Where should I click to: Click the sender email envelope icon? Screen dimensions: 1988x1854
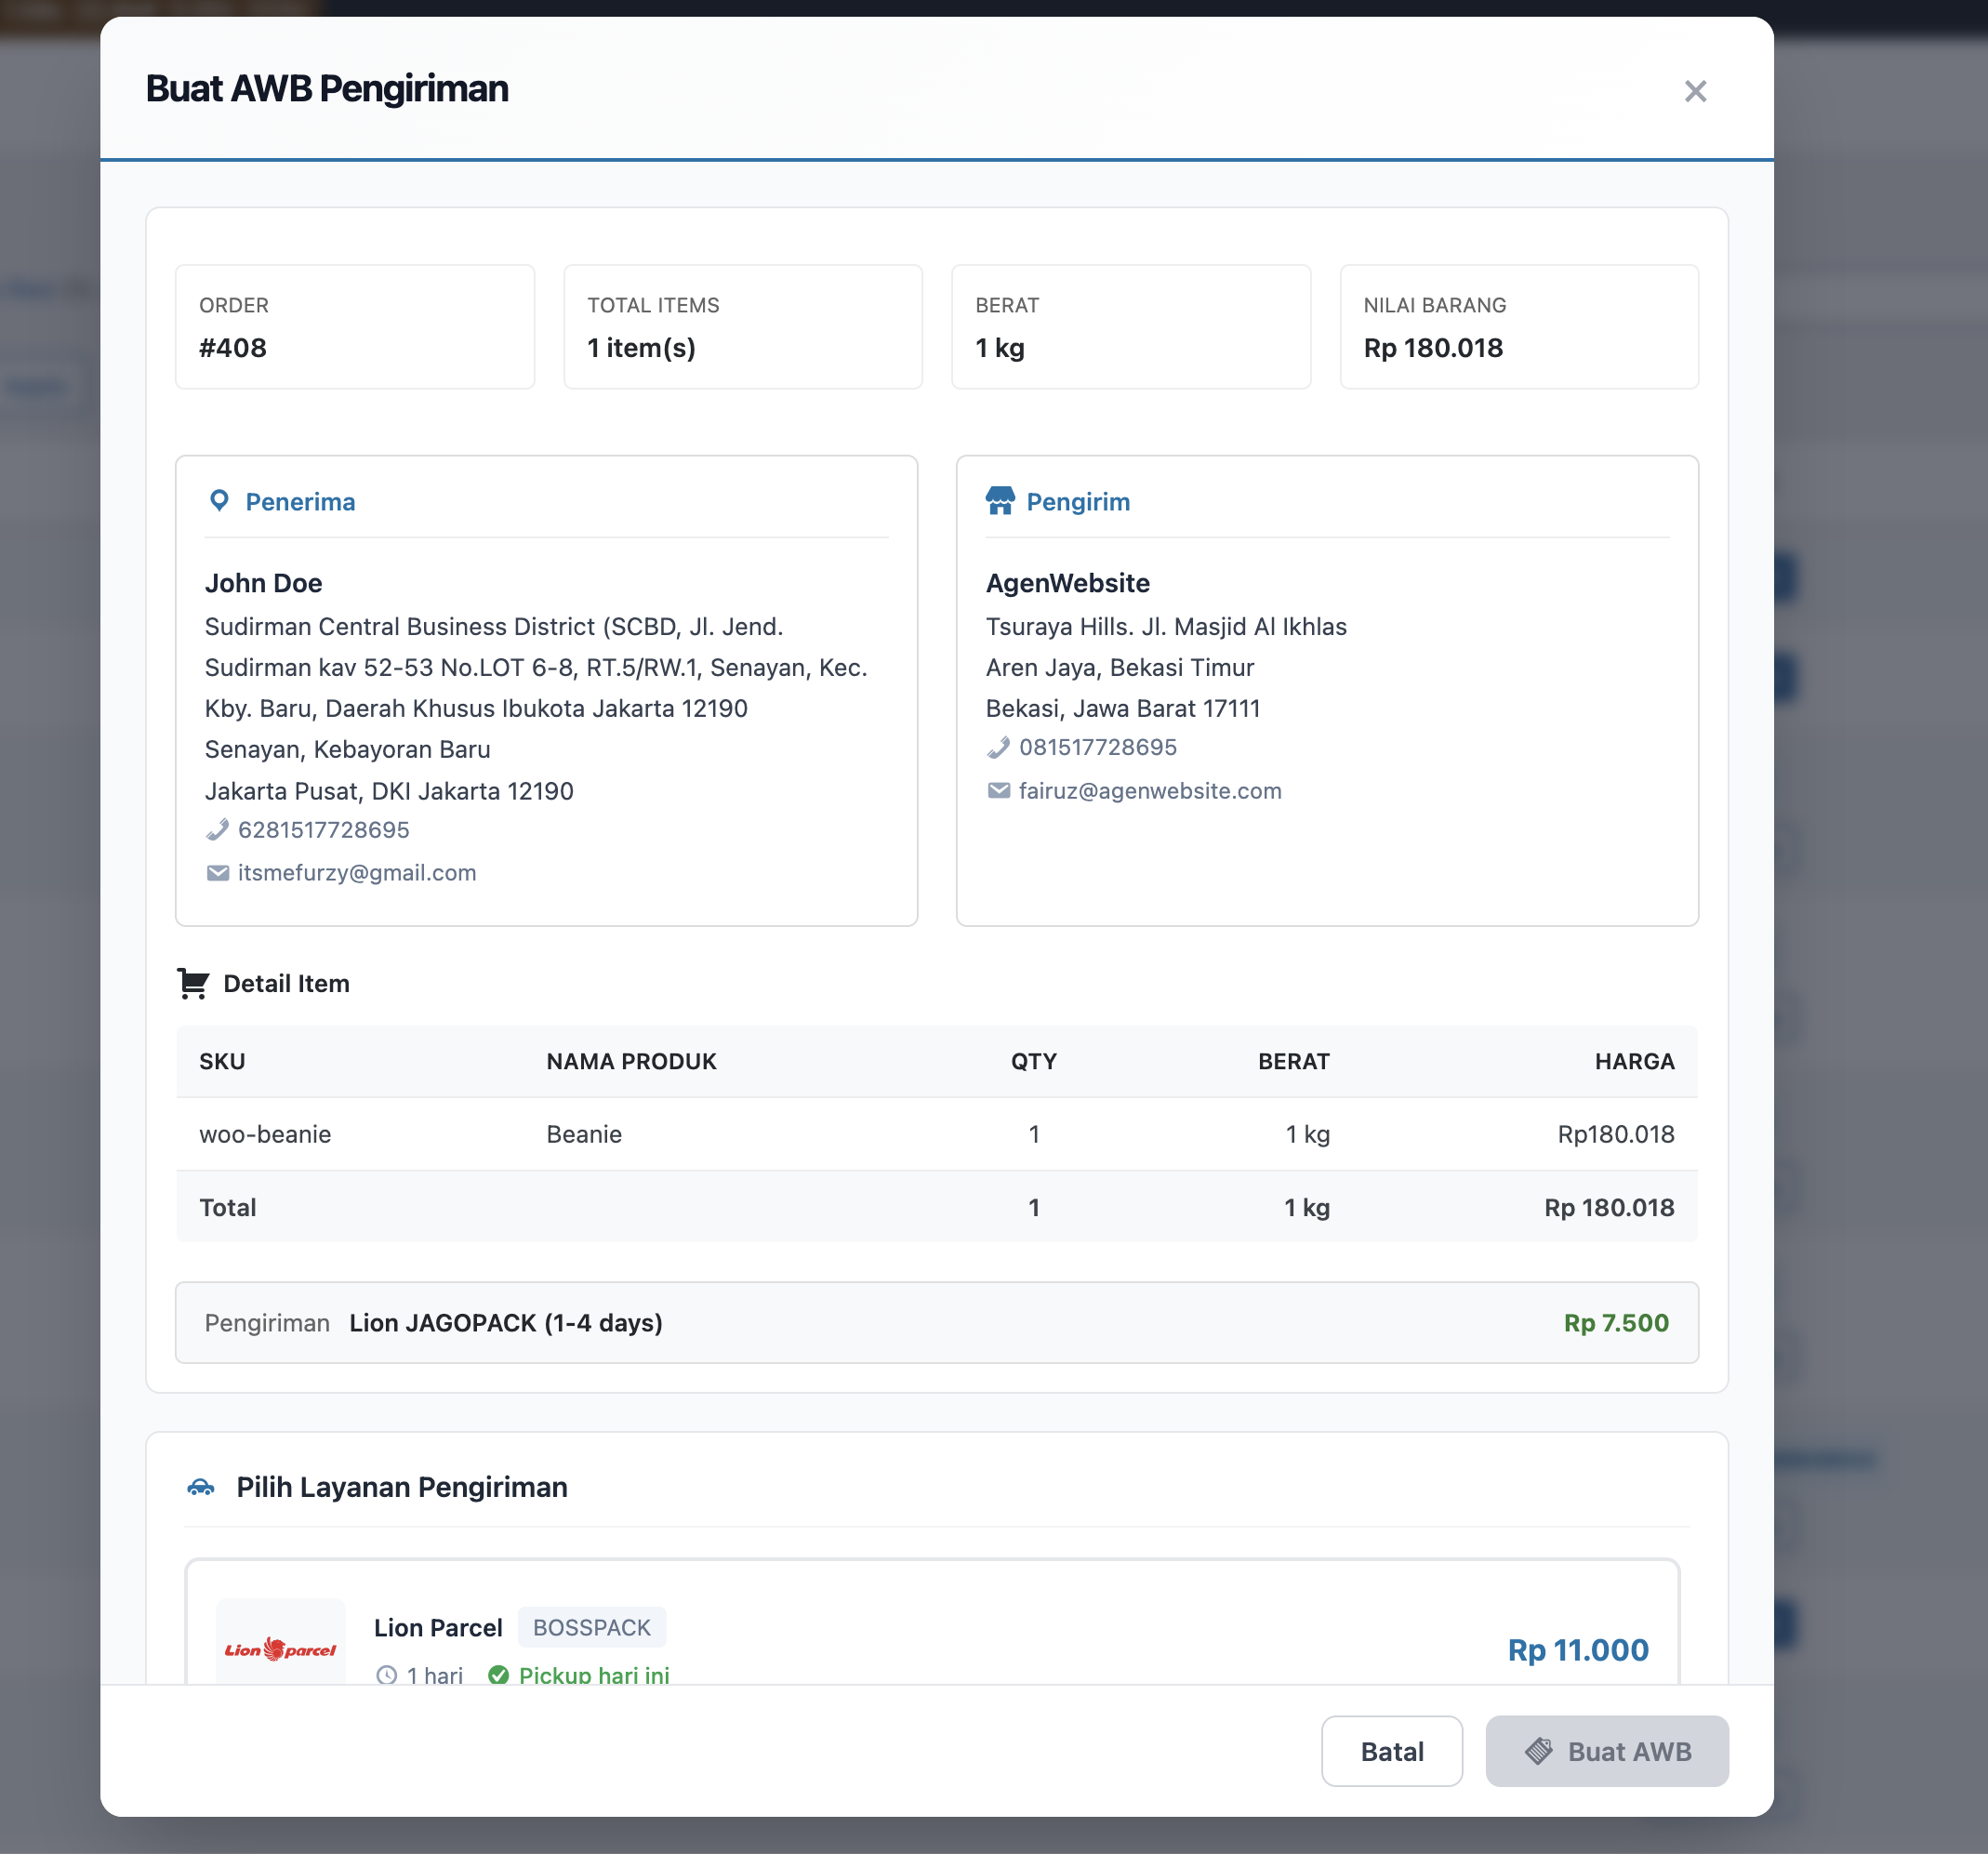click(x=998, y=791)
